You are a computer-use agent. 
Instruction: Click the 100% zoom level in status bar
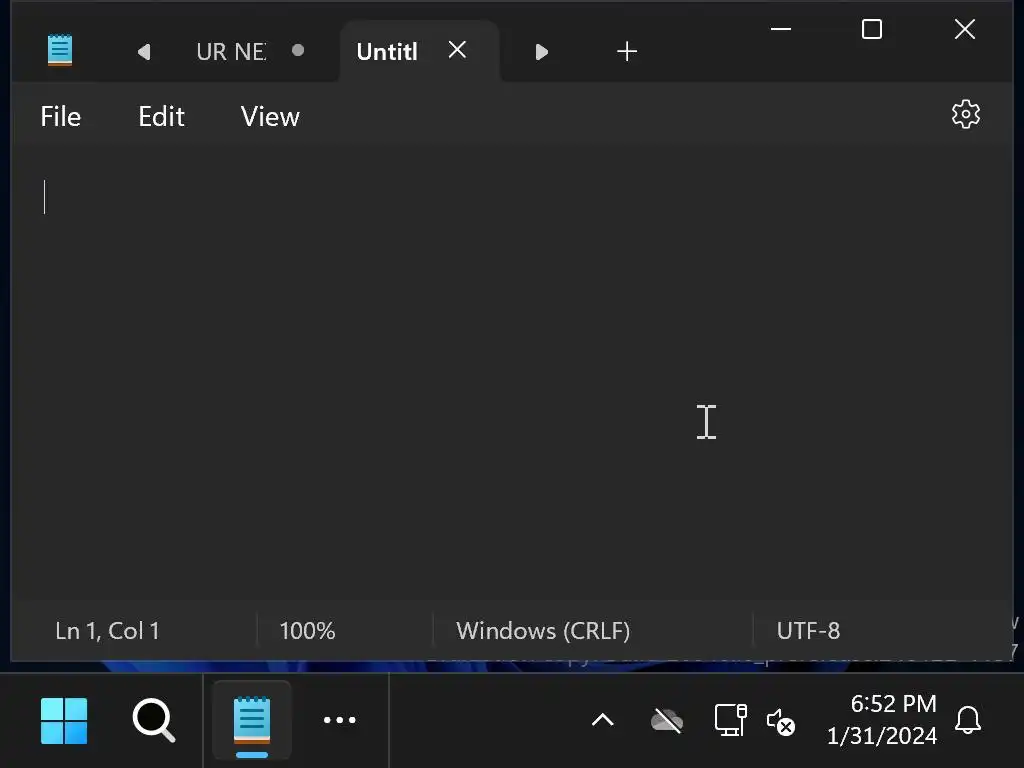coord(307,631)
